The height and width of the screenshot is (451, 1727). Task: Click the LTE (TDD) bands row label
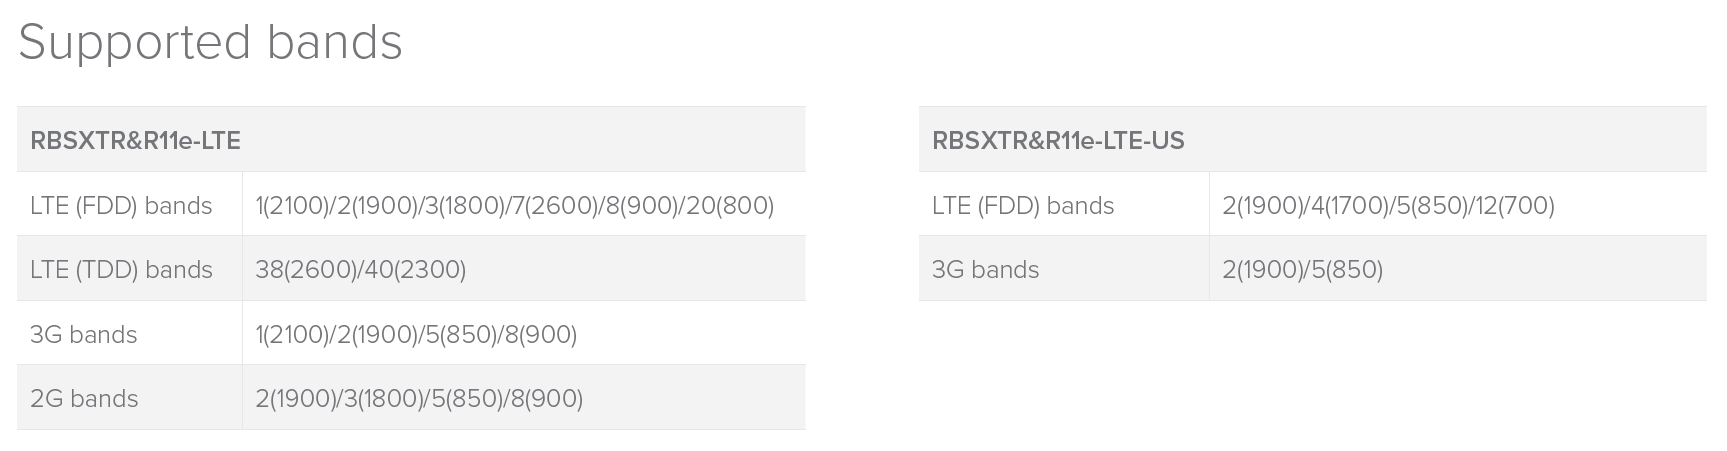121,270
